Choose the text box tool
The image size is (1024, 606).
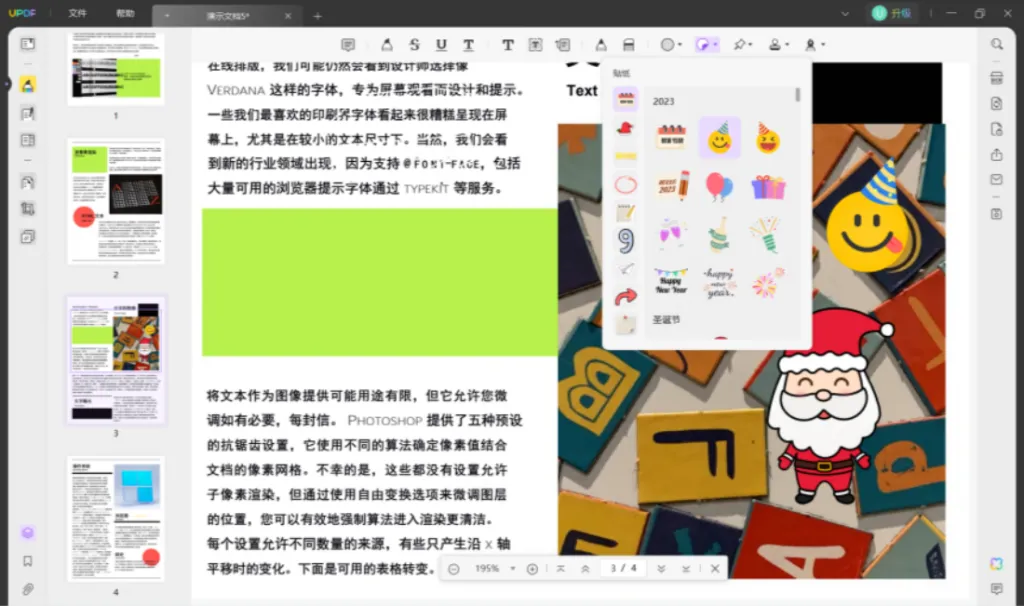click(x=535, y=44)
